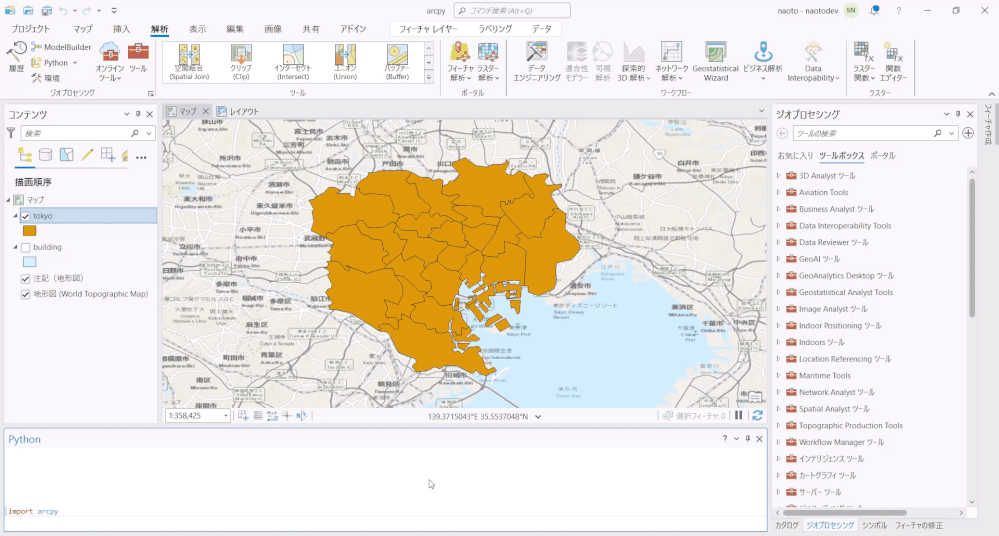Toggle visibility of World Topographic Map layer

[x=25, y=294]
